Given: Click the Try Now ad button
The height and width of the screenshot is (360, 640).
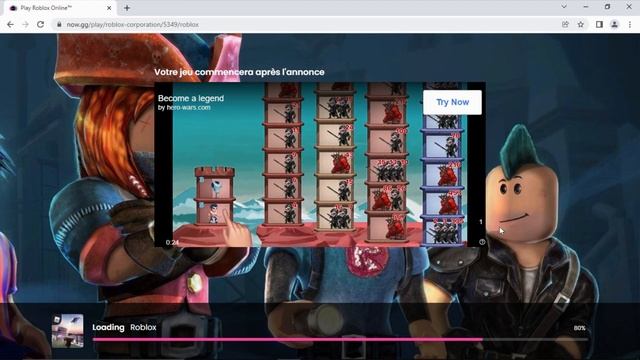Looking at the screenshot, I should click(x=452, y=102).
